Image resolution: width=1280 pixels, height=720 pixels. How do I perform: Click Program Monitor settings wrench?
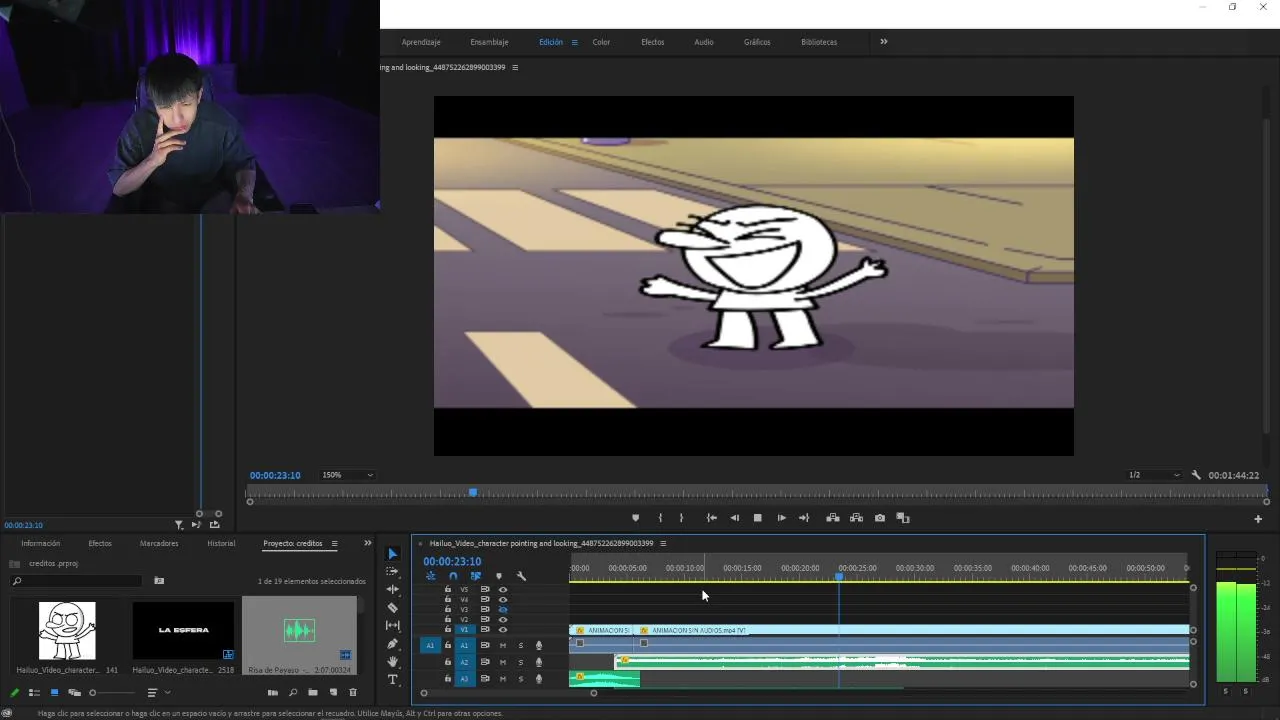pyautogui.click(x=1196, y=475)
